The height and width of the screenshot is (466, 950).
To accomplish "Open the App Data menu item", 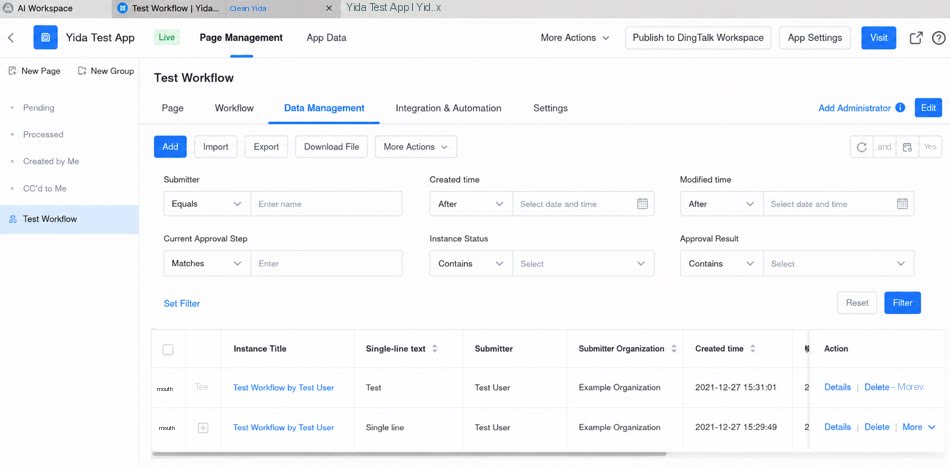I will tap(327, 38).
